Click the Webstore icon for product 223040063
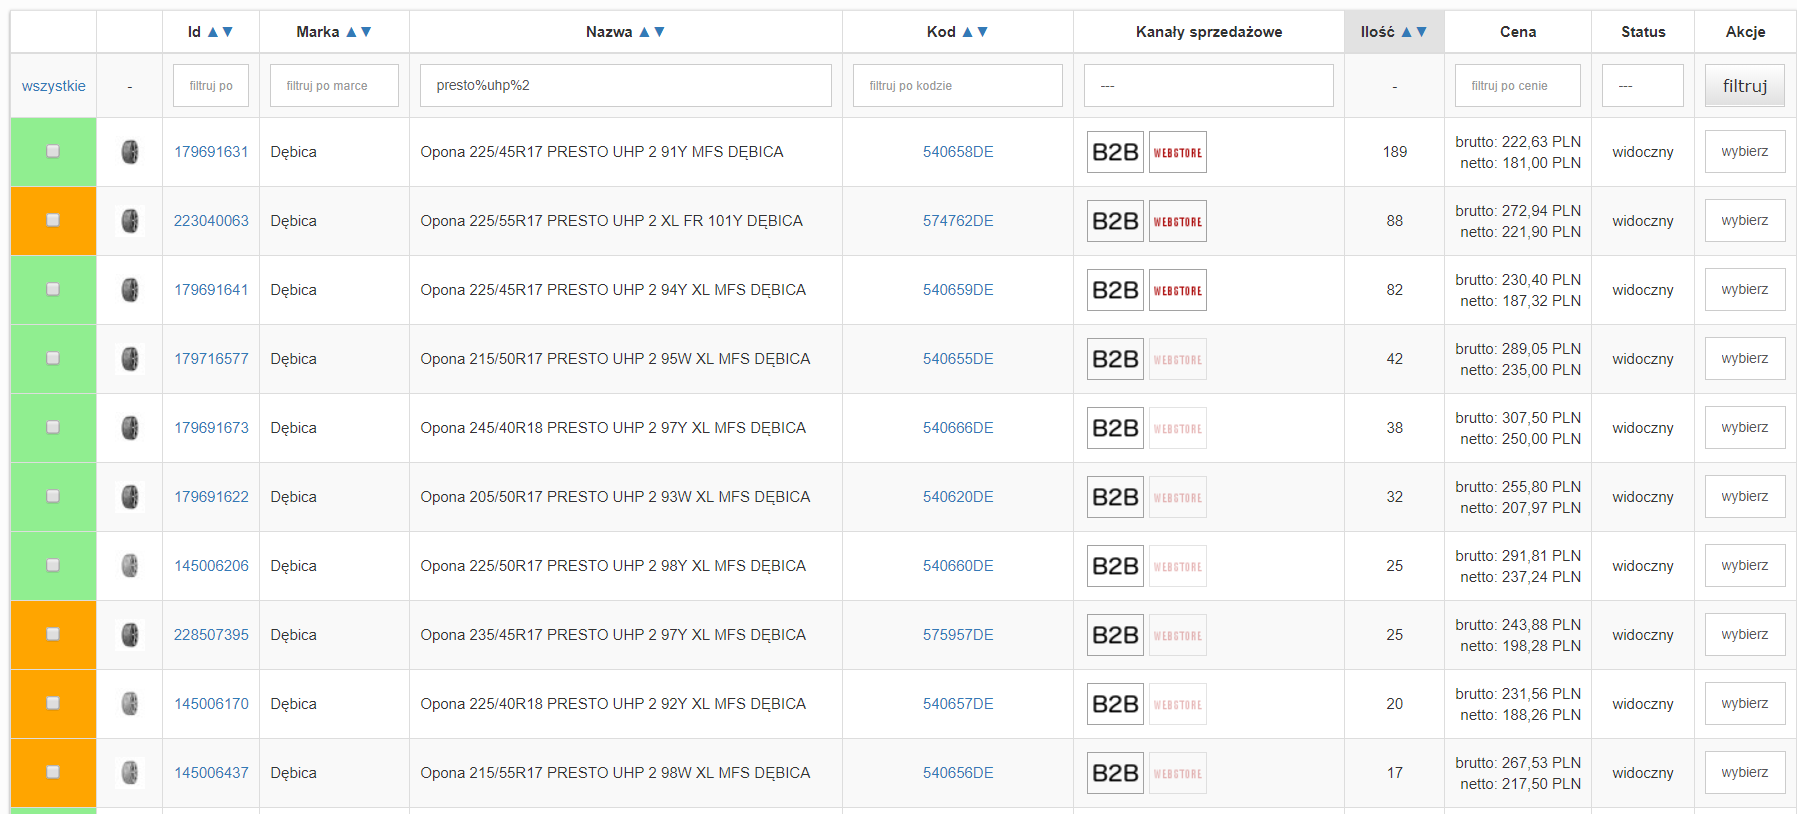 click(1177, 221)
